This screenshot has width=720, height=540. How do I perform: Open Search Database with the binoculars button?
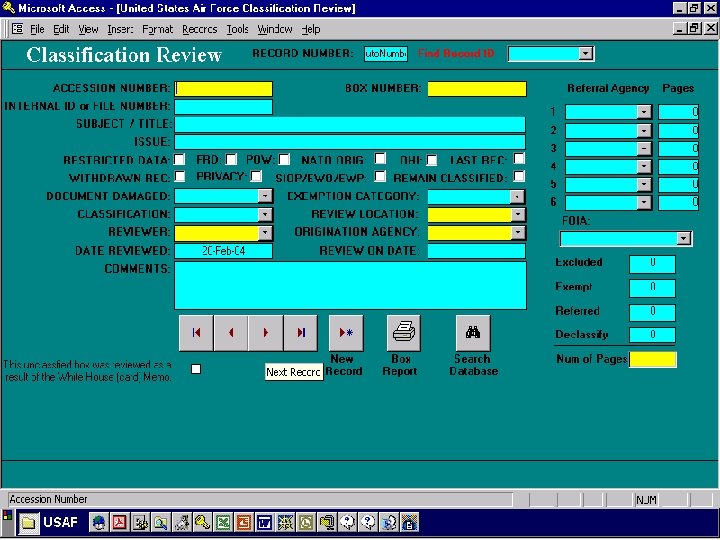pos(473,333)
